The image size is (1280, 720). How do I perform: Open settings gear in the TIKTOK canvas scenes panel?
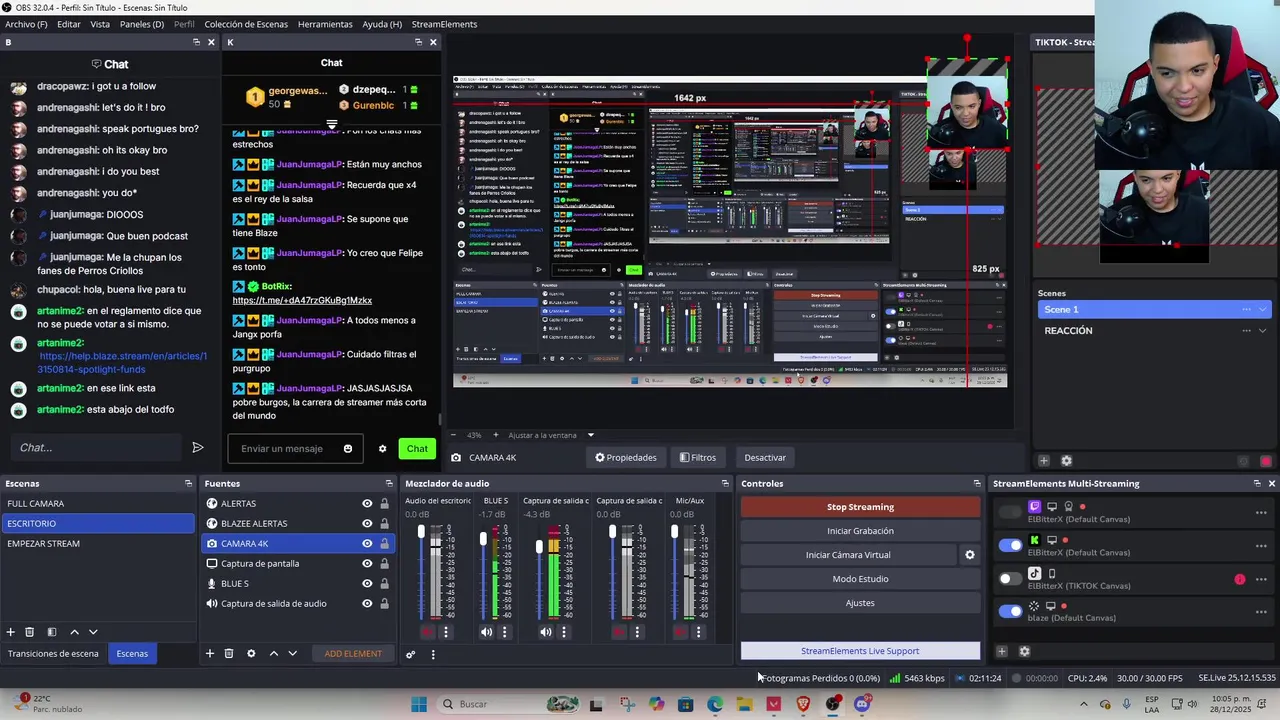coord(1066,461)
